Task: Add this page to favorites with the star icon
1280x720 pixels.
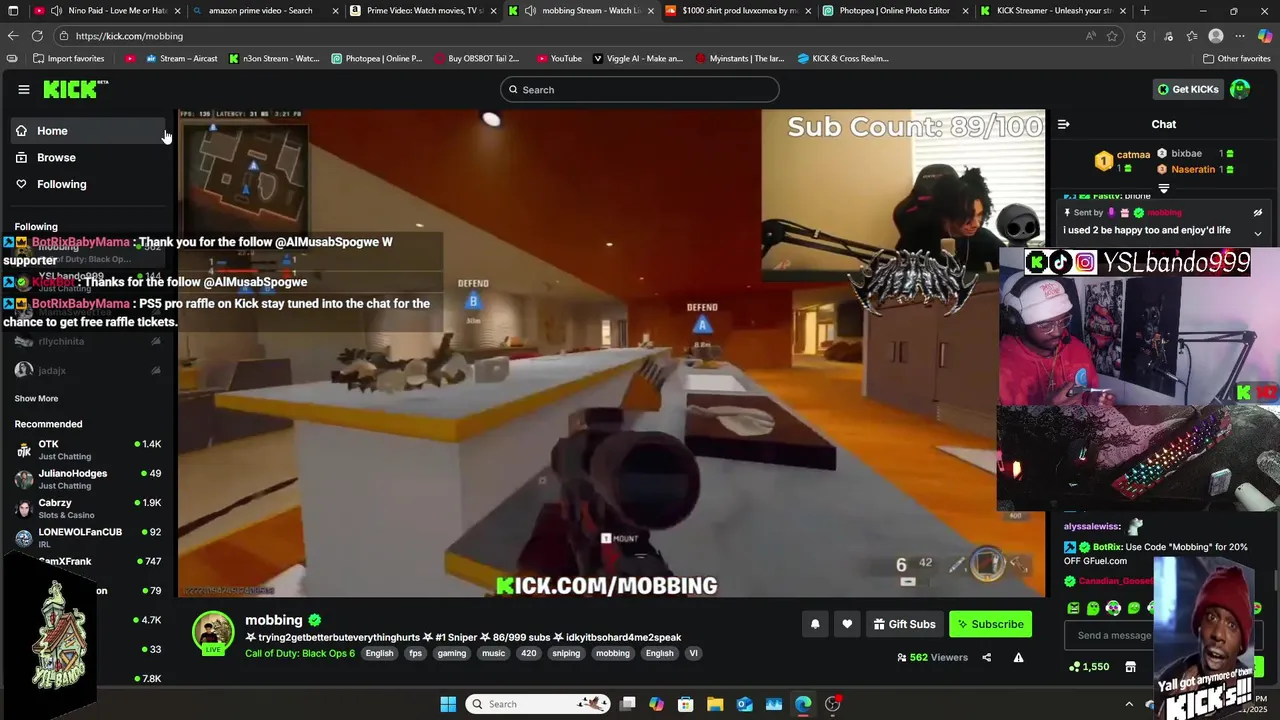Action: (1112, 36)
